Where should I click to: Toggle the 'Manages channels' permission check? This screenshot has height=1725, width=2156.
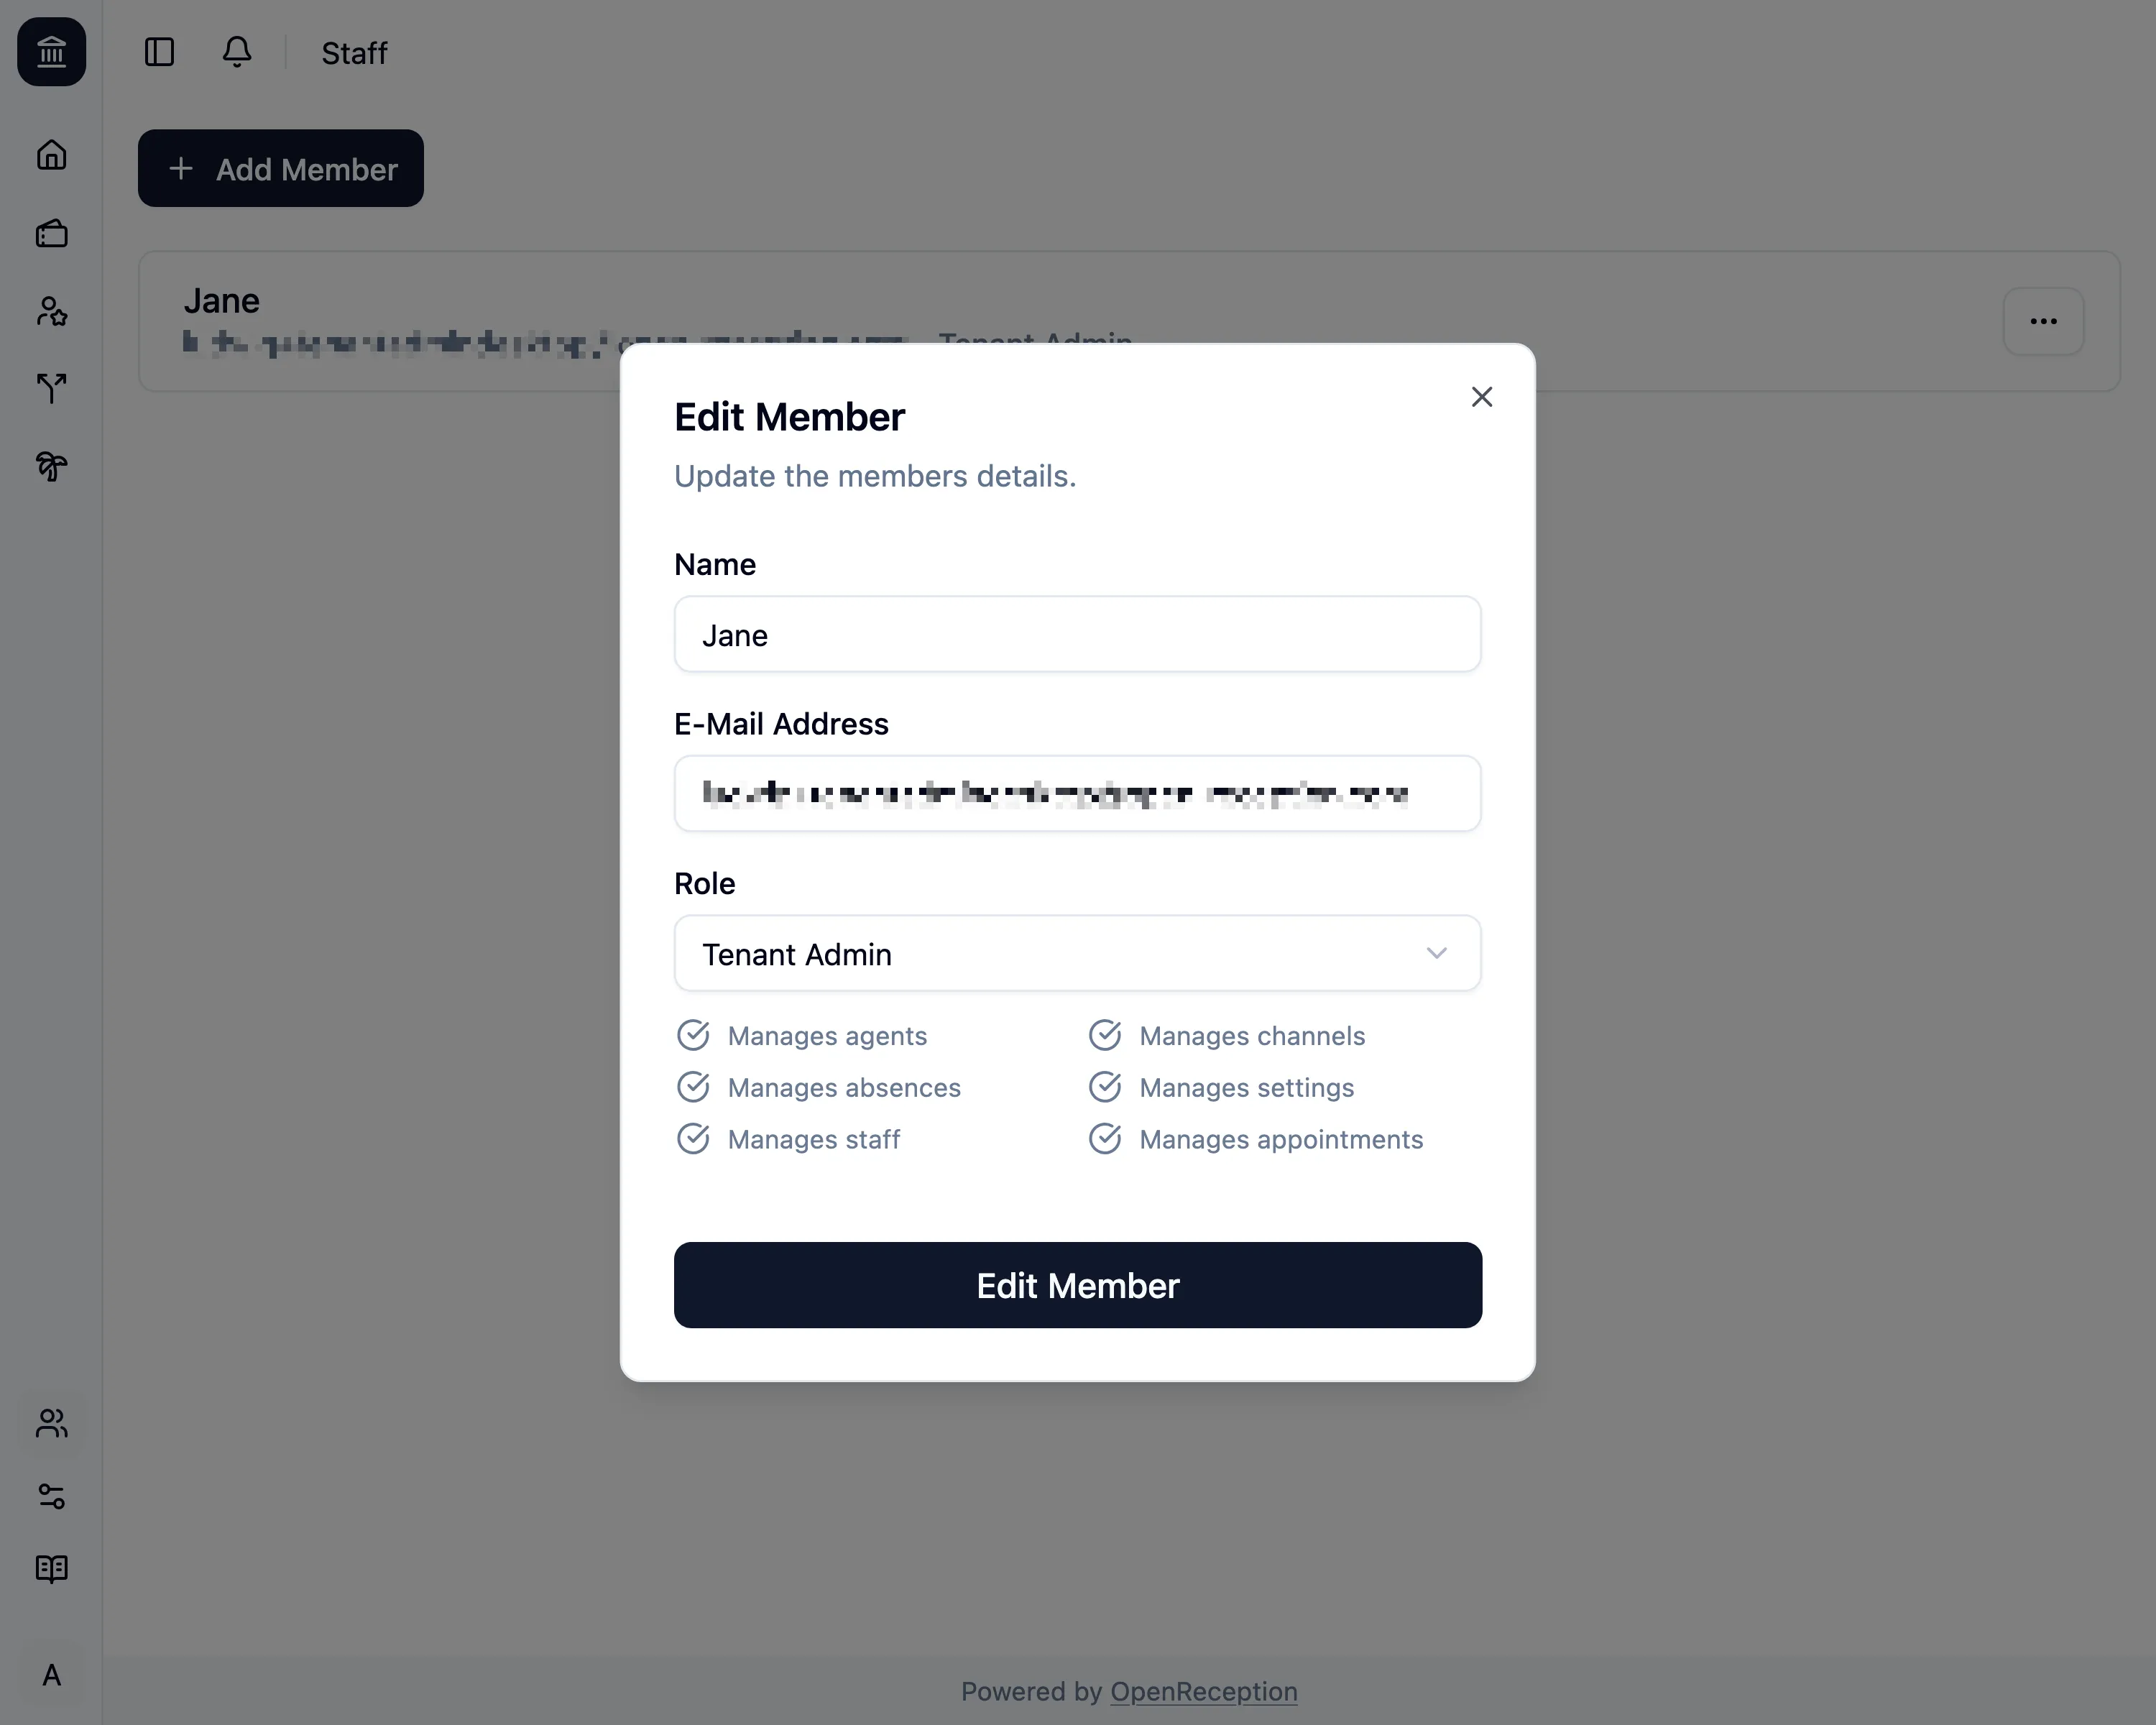[x=1106, y=1035]
